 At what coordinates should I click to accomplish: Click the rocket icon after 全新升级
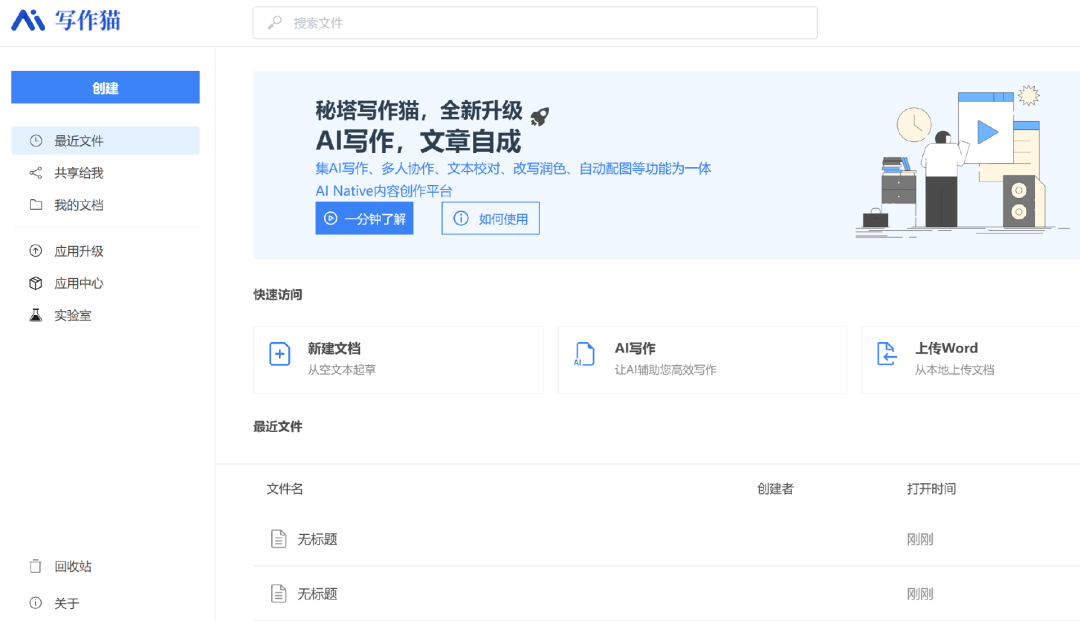[x=539, y=116]
